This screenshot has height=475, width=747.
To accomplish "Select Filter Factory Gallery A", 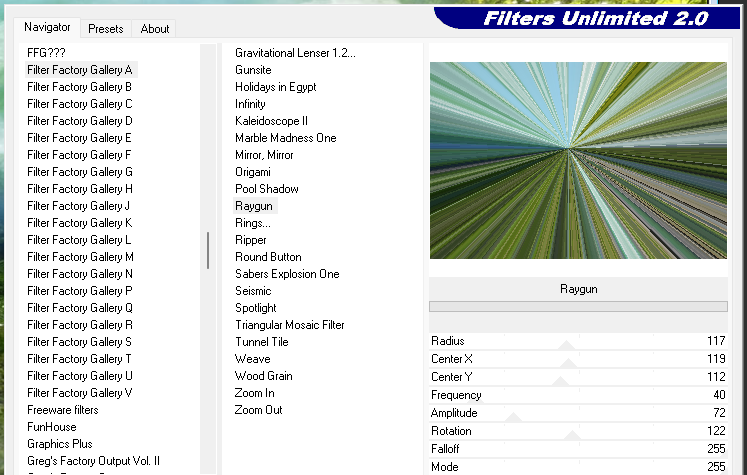I will pyautogui.click(x=80, y=70).
